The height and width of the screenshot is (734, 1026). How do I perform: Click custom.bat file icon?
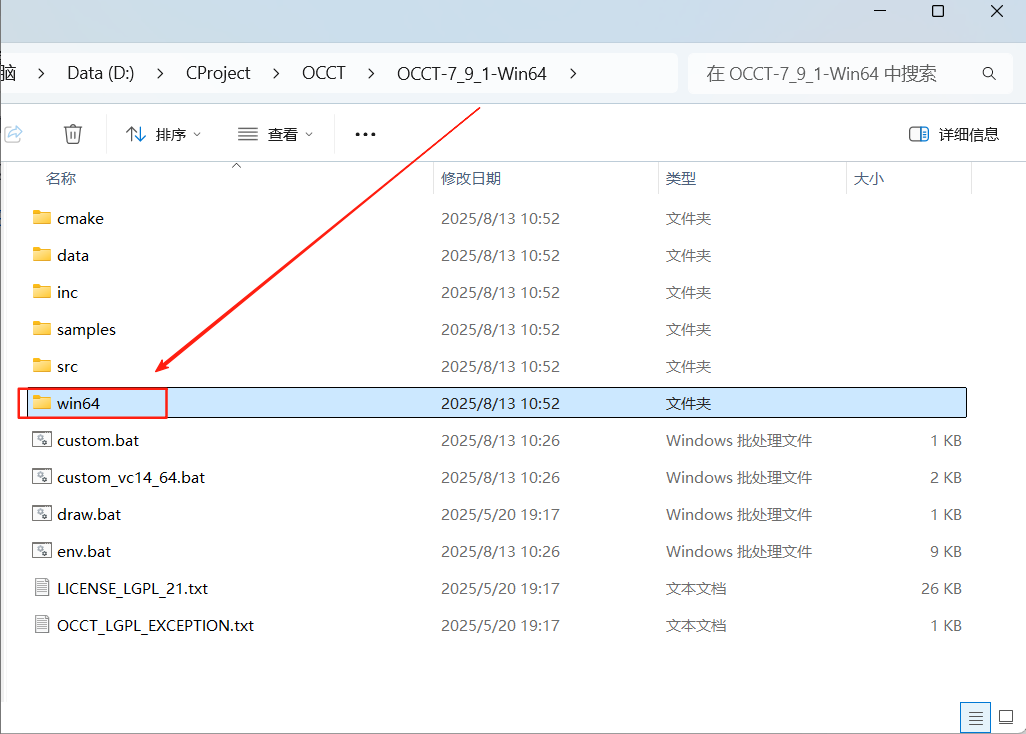[42, 440]
